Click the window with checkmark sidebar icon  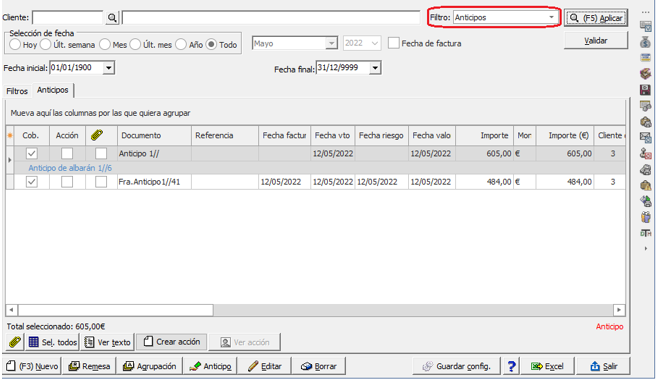645,26
